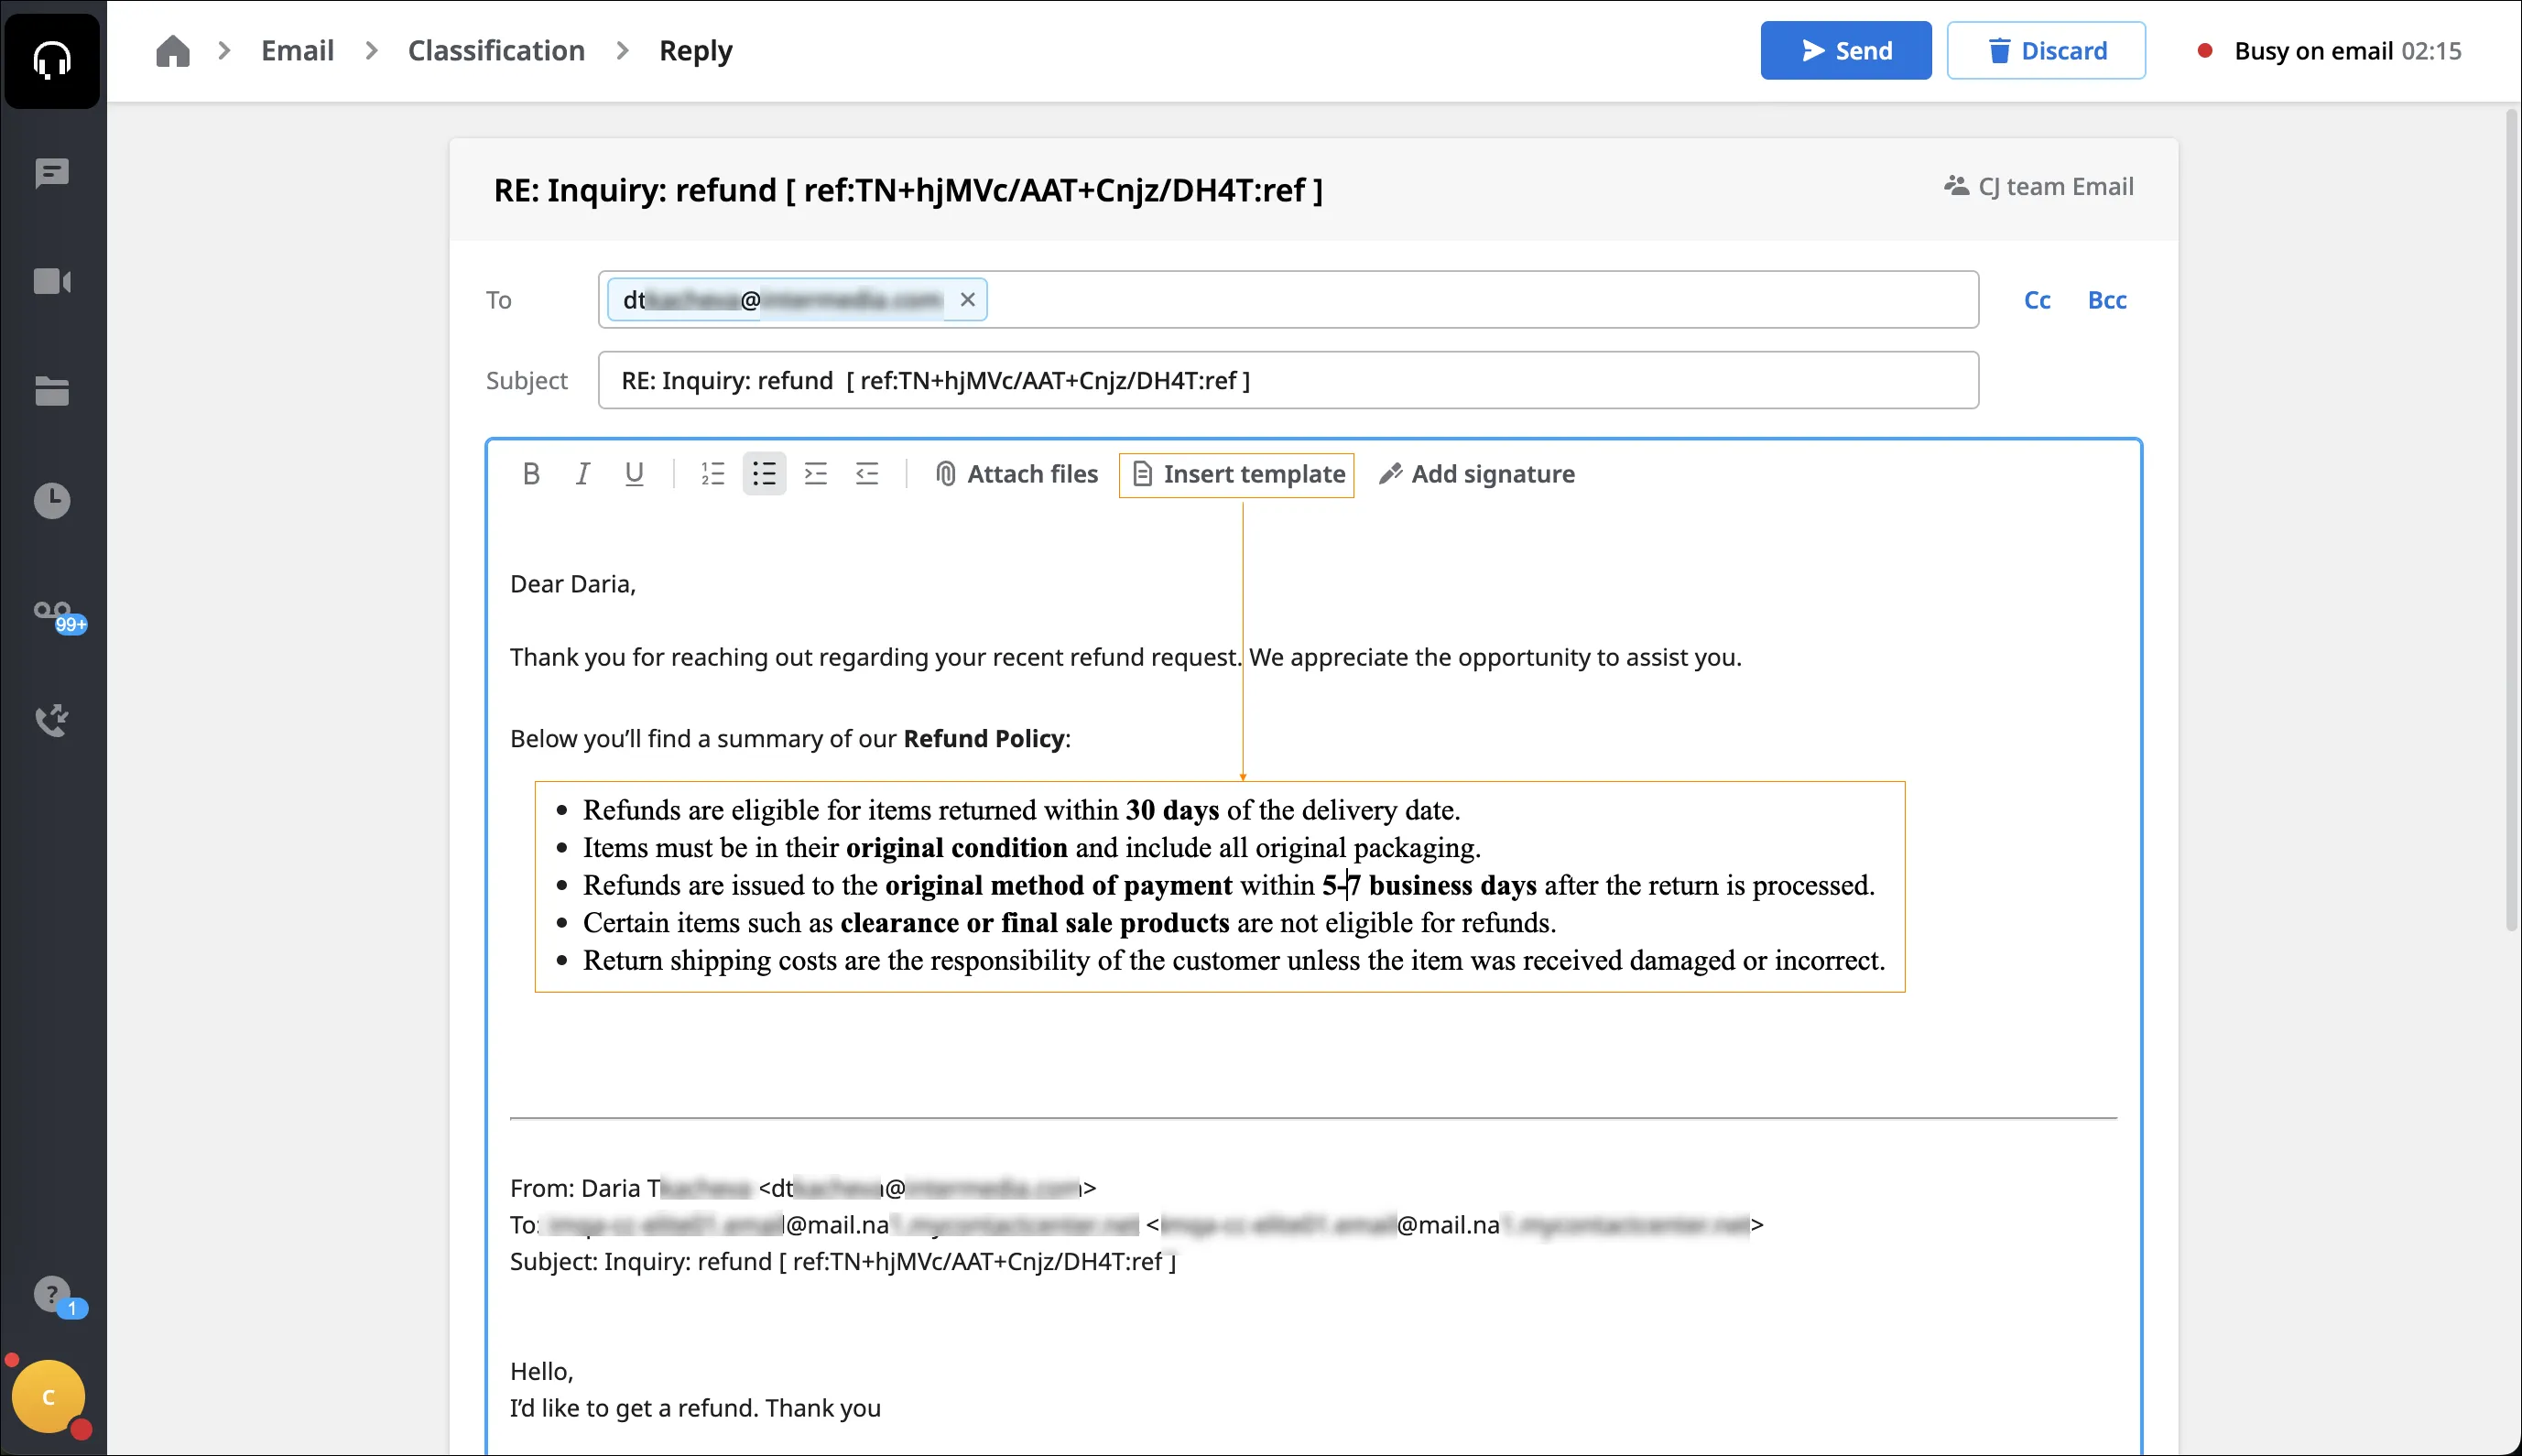Screen dimensions: 2522x1456
Task: Go to Home via the house icon
Action: (x=173, y=50)
